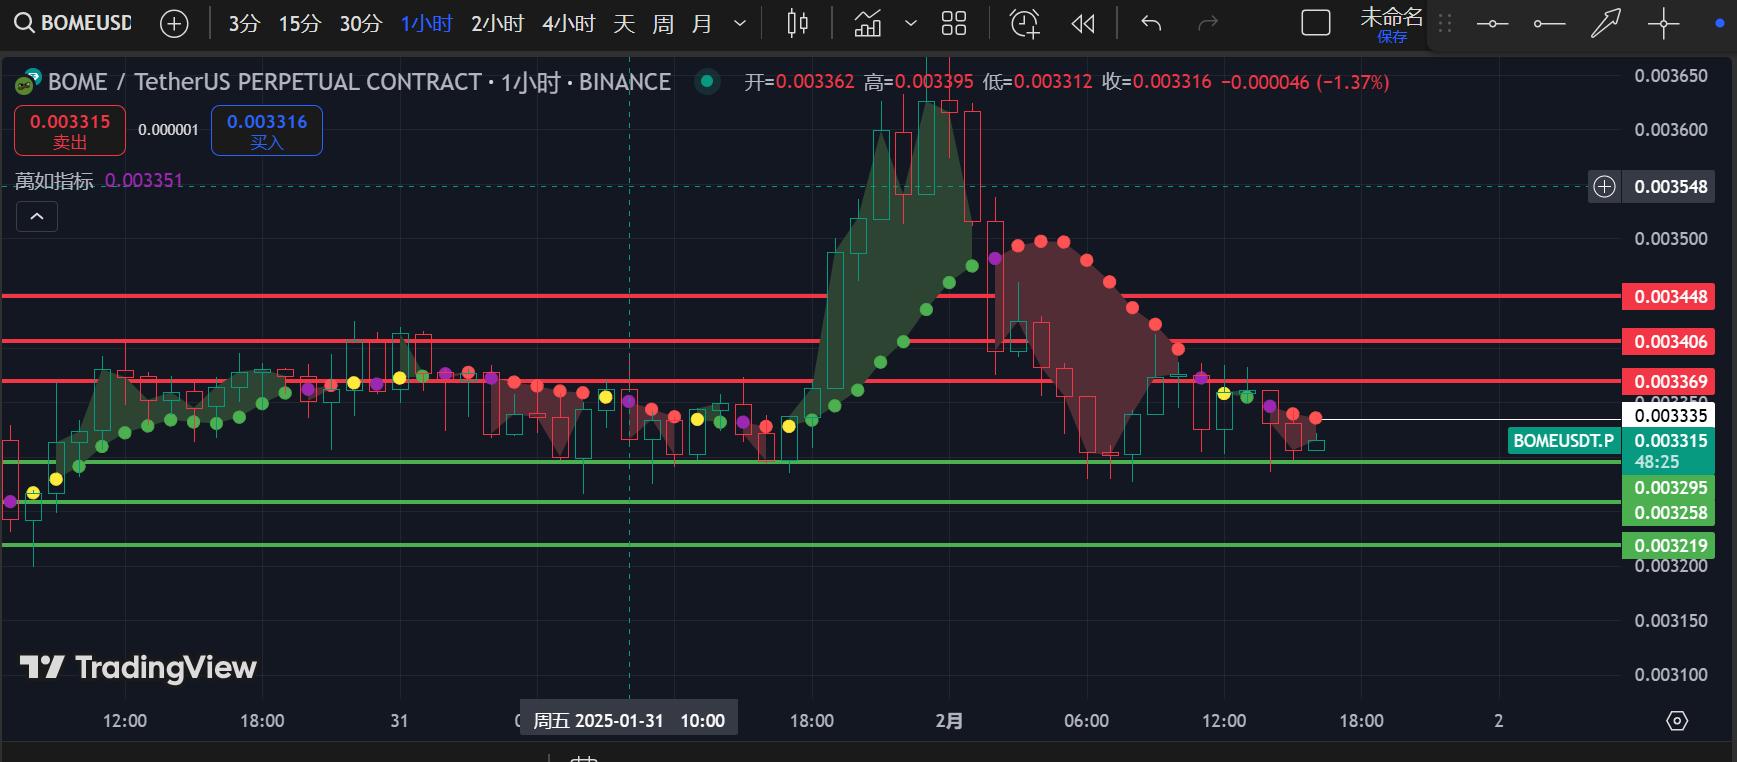Click the 收=0.003316 close value
1737x762 pixels.
pos(1156,82)
